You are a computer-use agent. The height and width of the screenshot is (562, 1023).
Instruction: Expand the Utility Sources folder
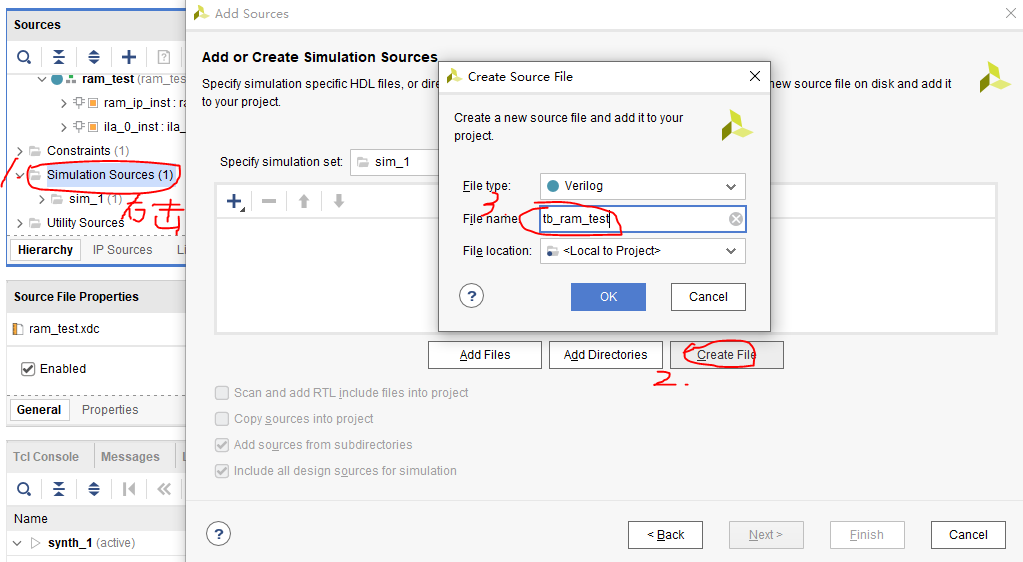(20, 223)
